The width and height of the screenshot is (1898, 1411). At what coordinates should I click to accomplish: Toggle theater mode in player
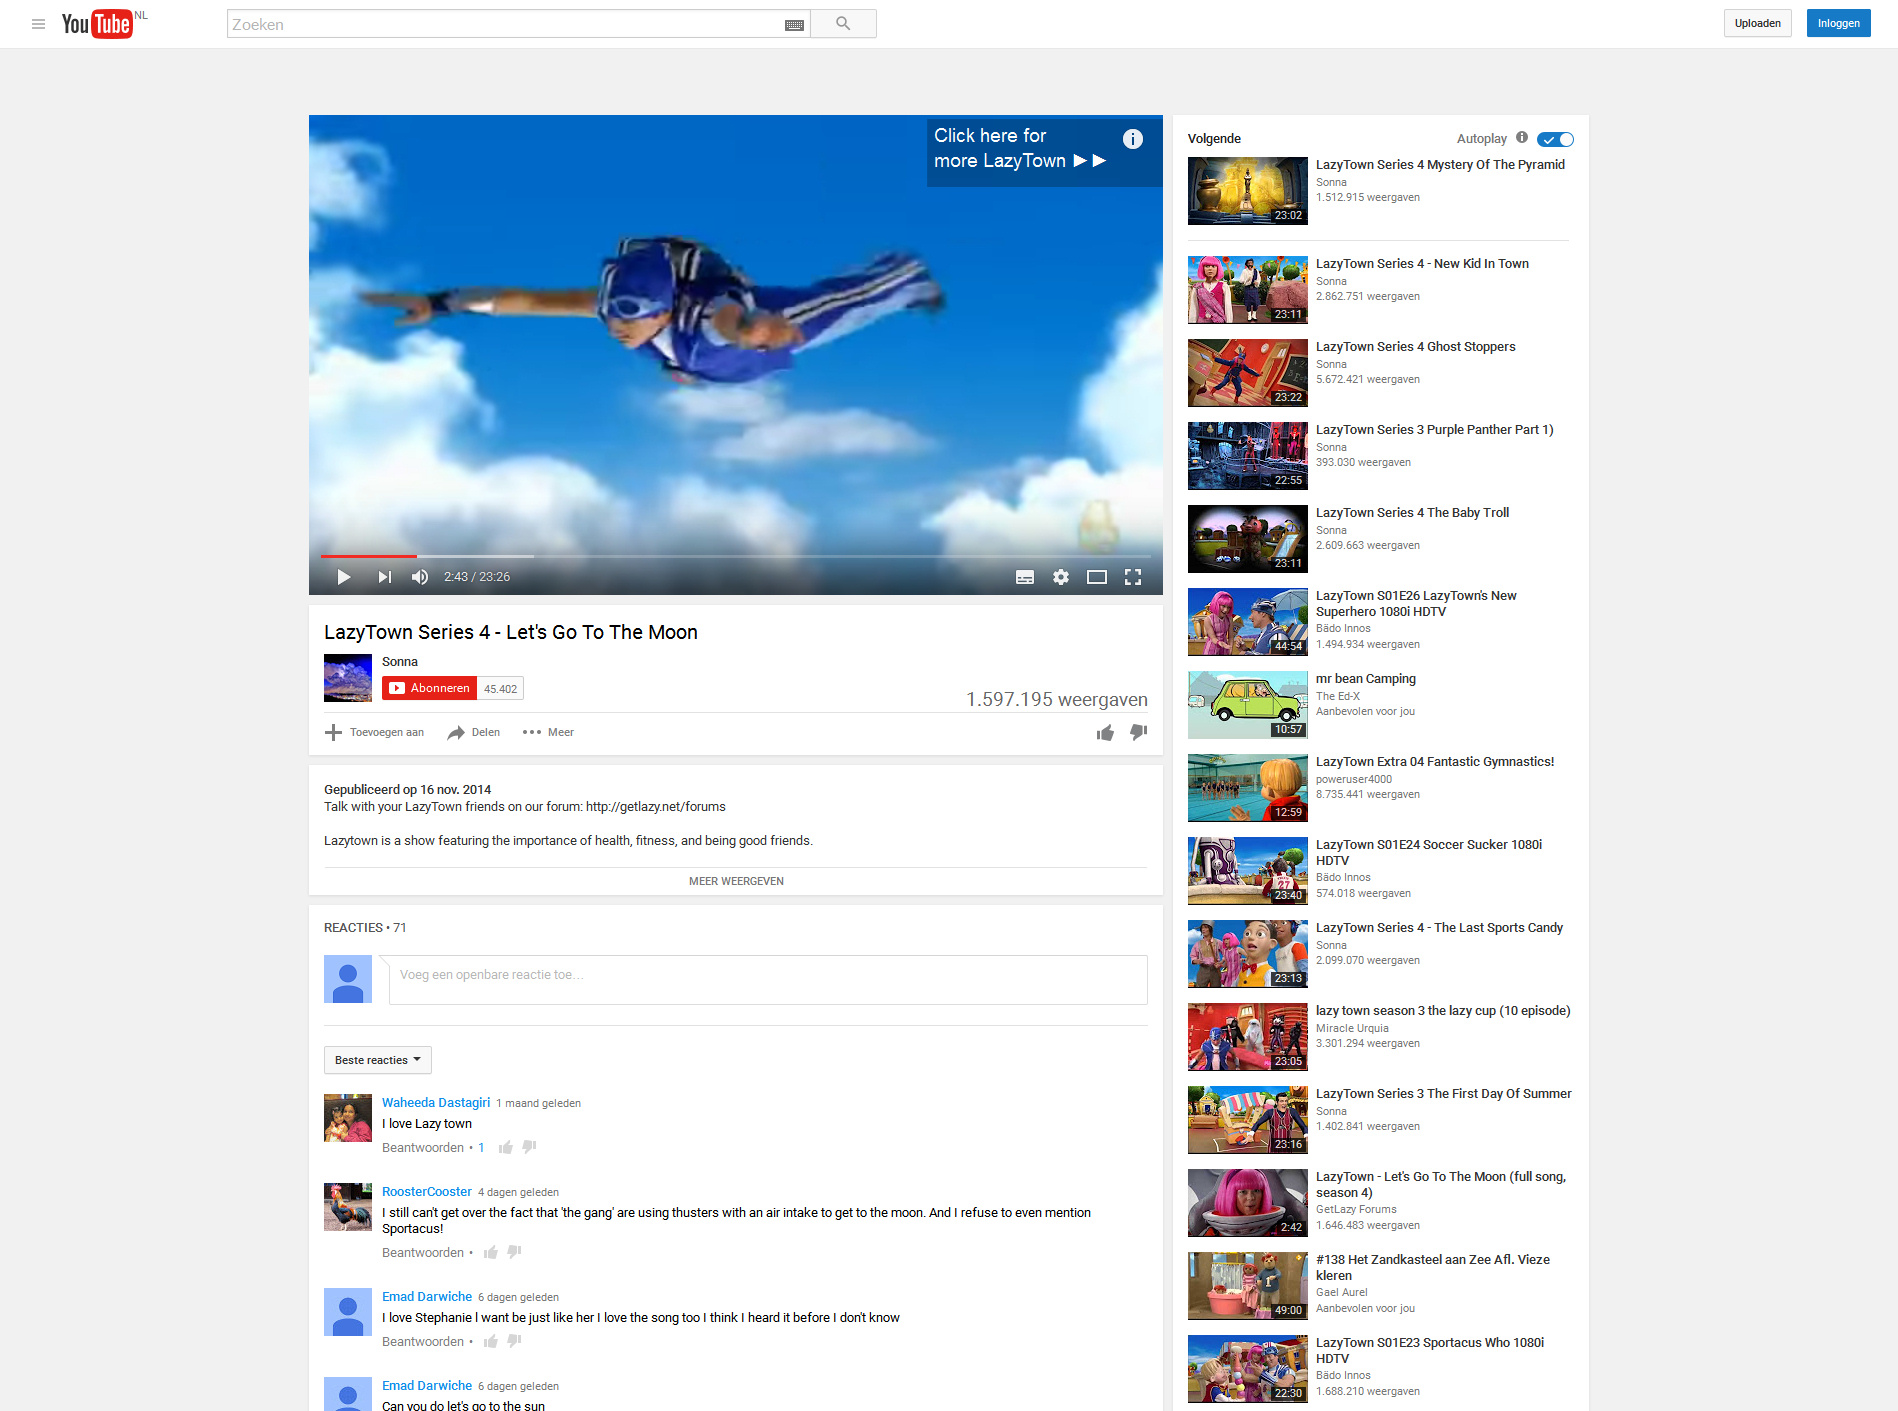(x=1097, y=577)
